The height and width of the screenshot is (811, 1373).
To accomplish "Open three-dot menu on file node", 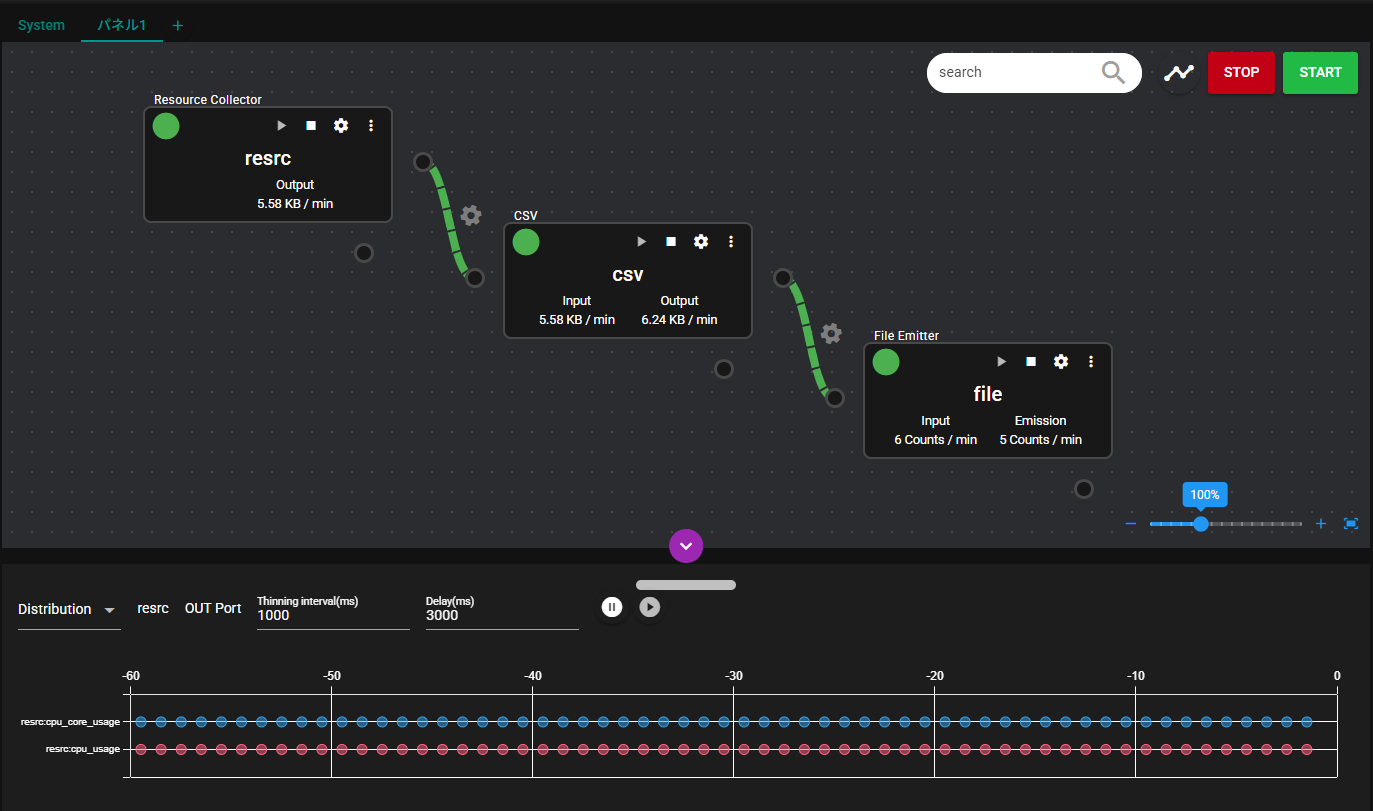I will [x=1091, y=362].
